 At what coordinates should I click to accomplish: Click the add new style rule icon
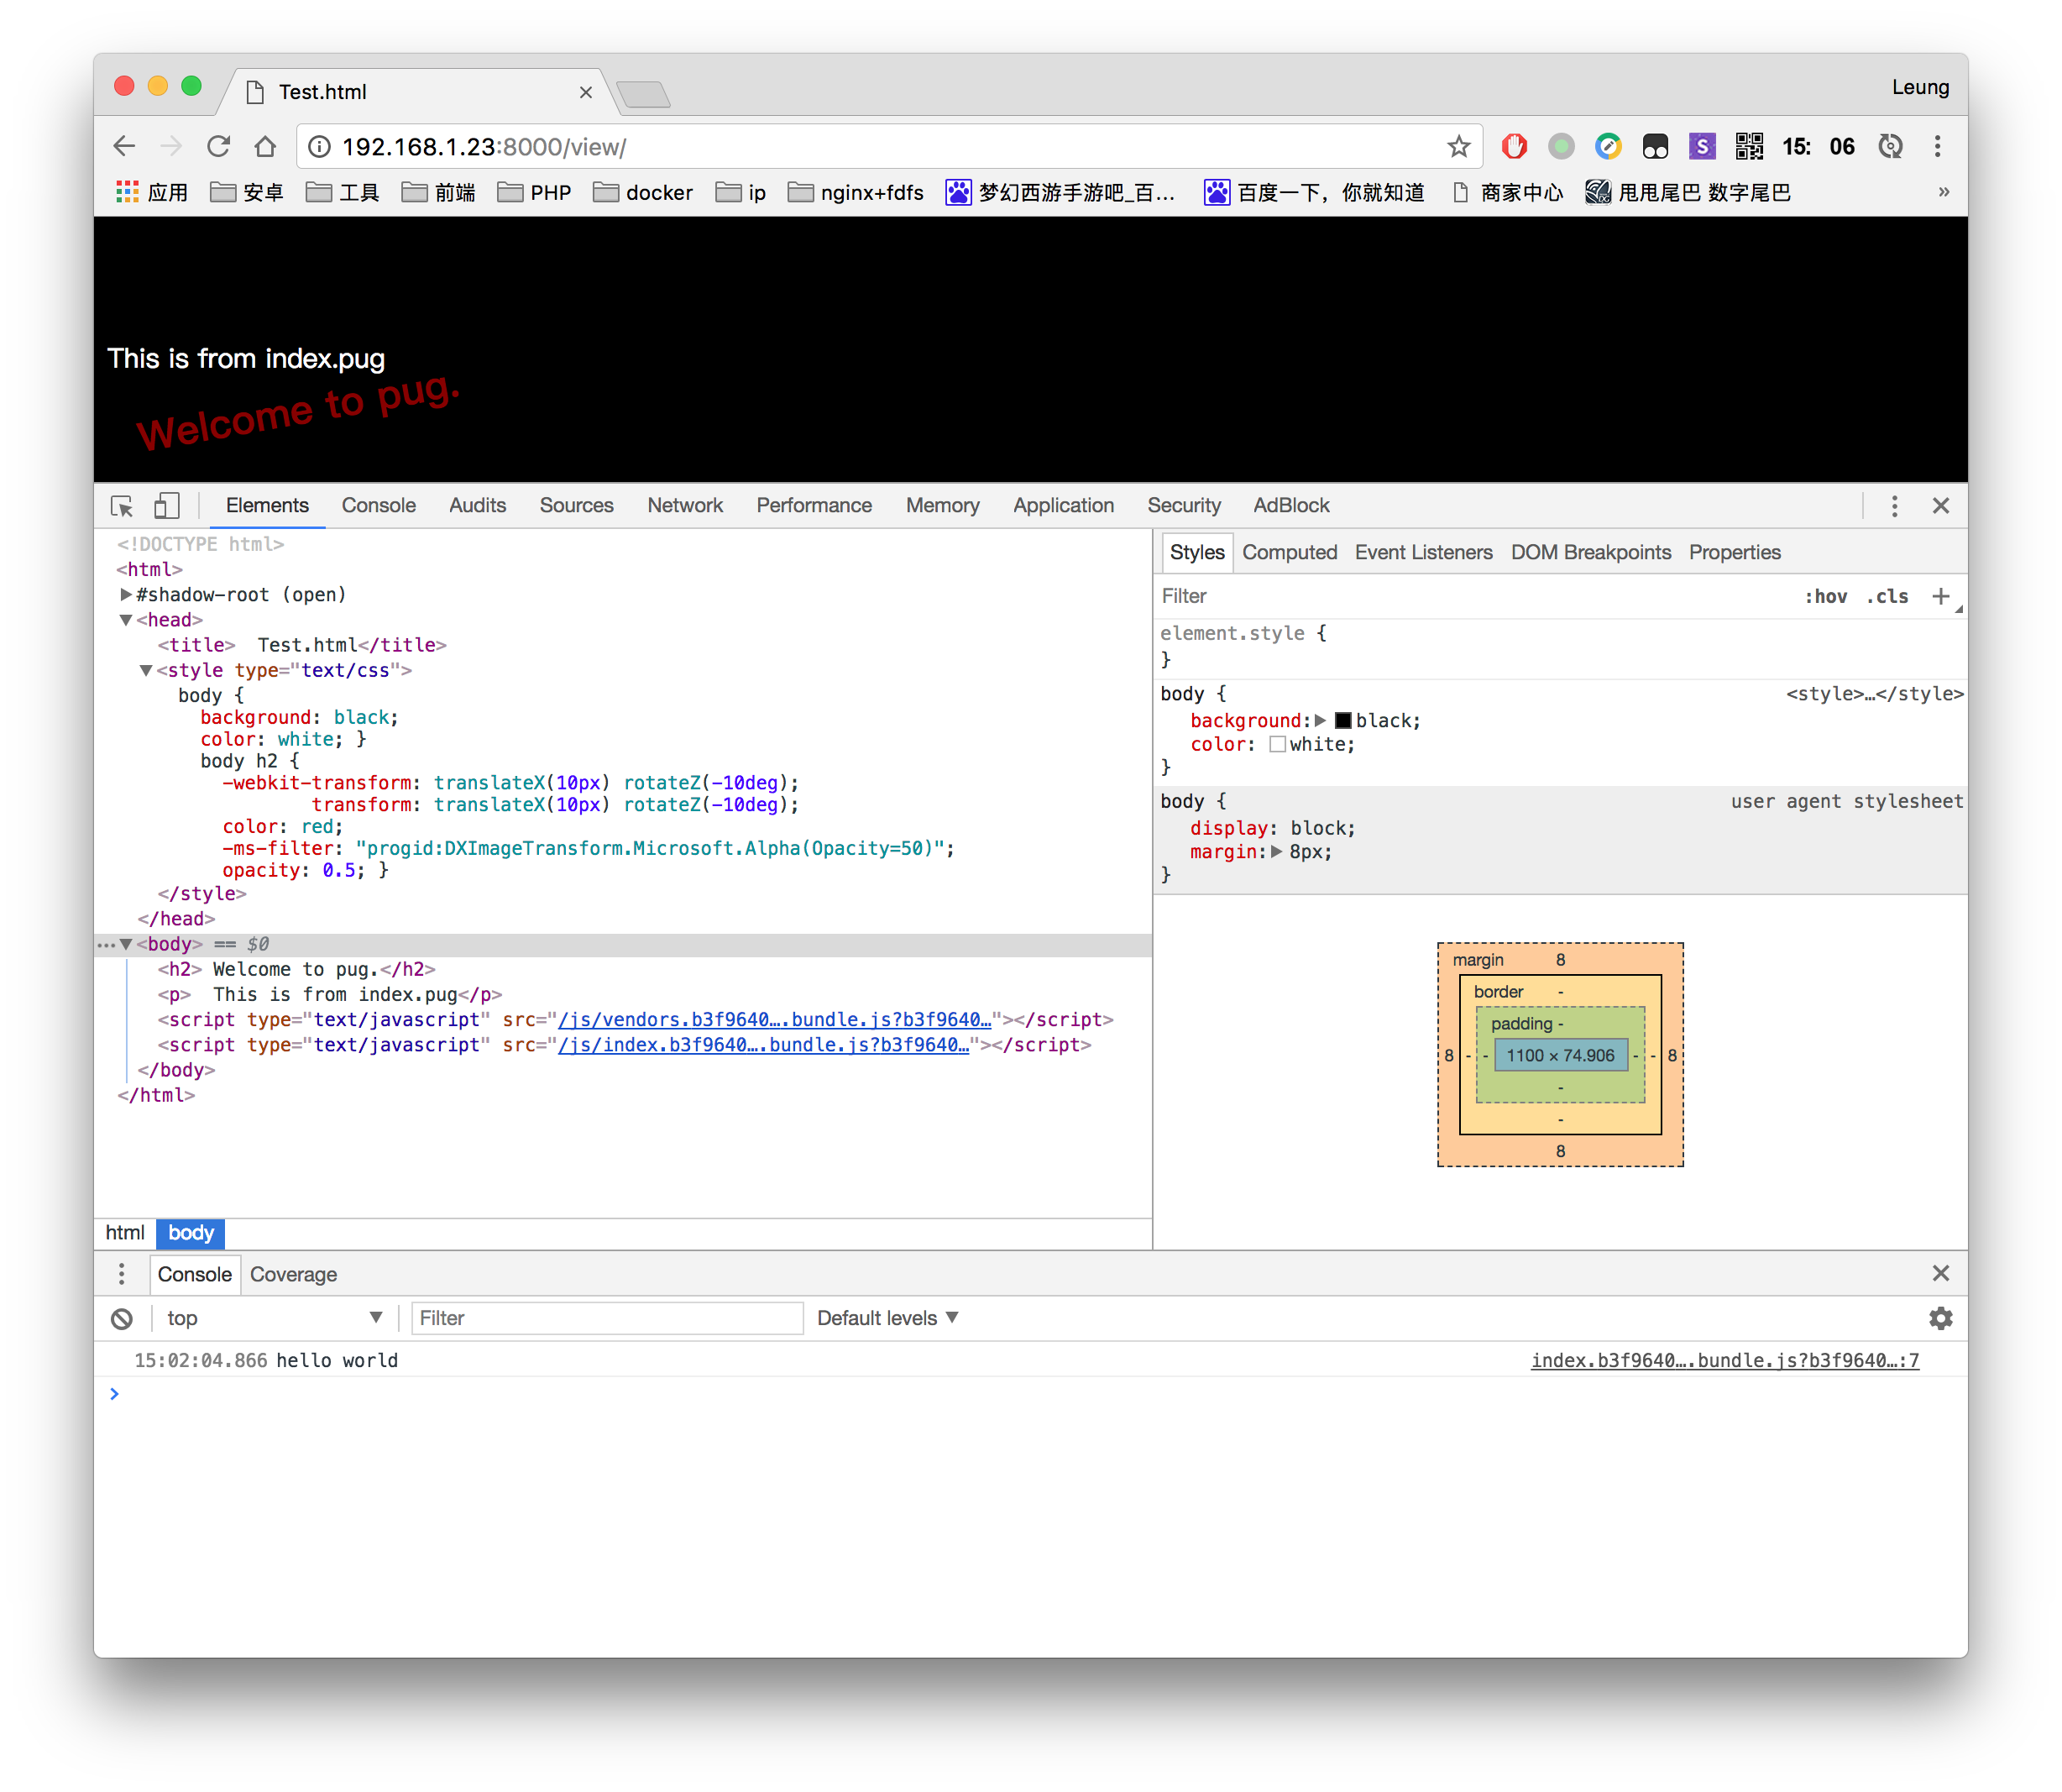click(1943, 598)
